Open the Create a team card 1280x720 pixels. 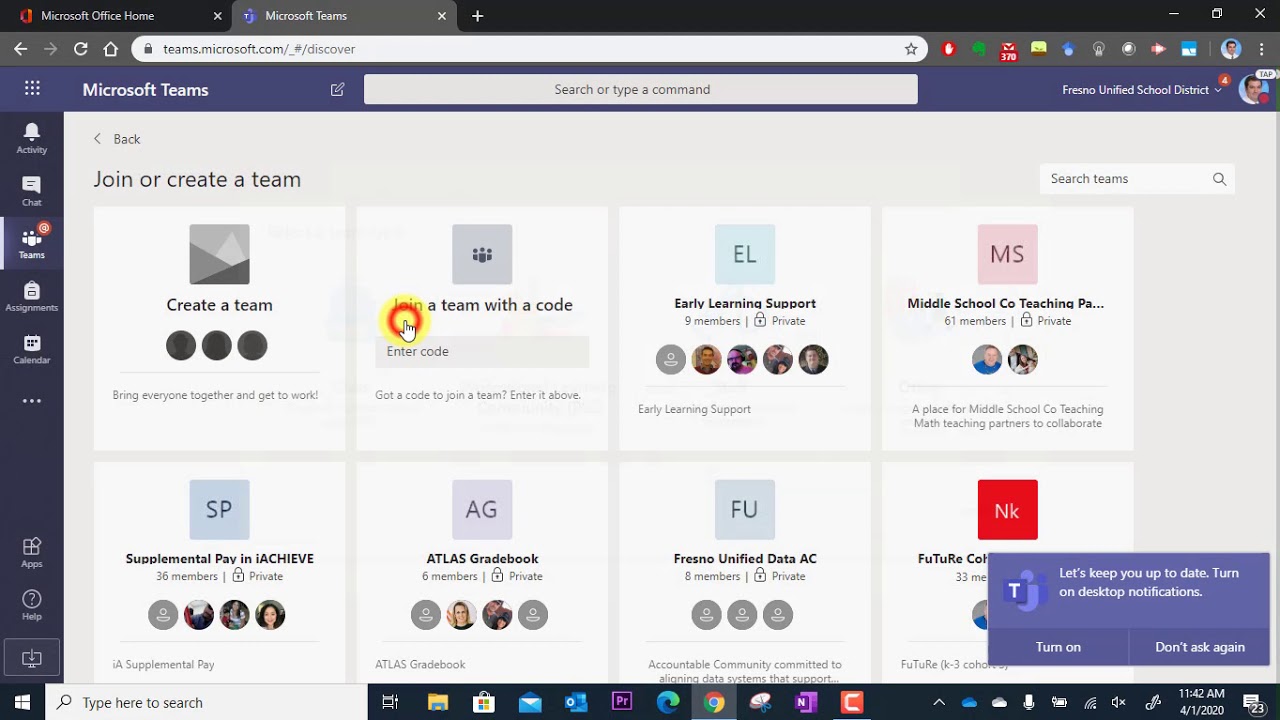[219, 329]
